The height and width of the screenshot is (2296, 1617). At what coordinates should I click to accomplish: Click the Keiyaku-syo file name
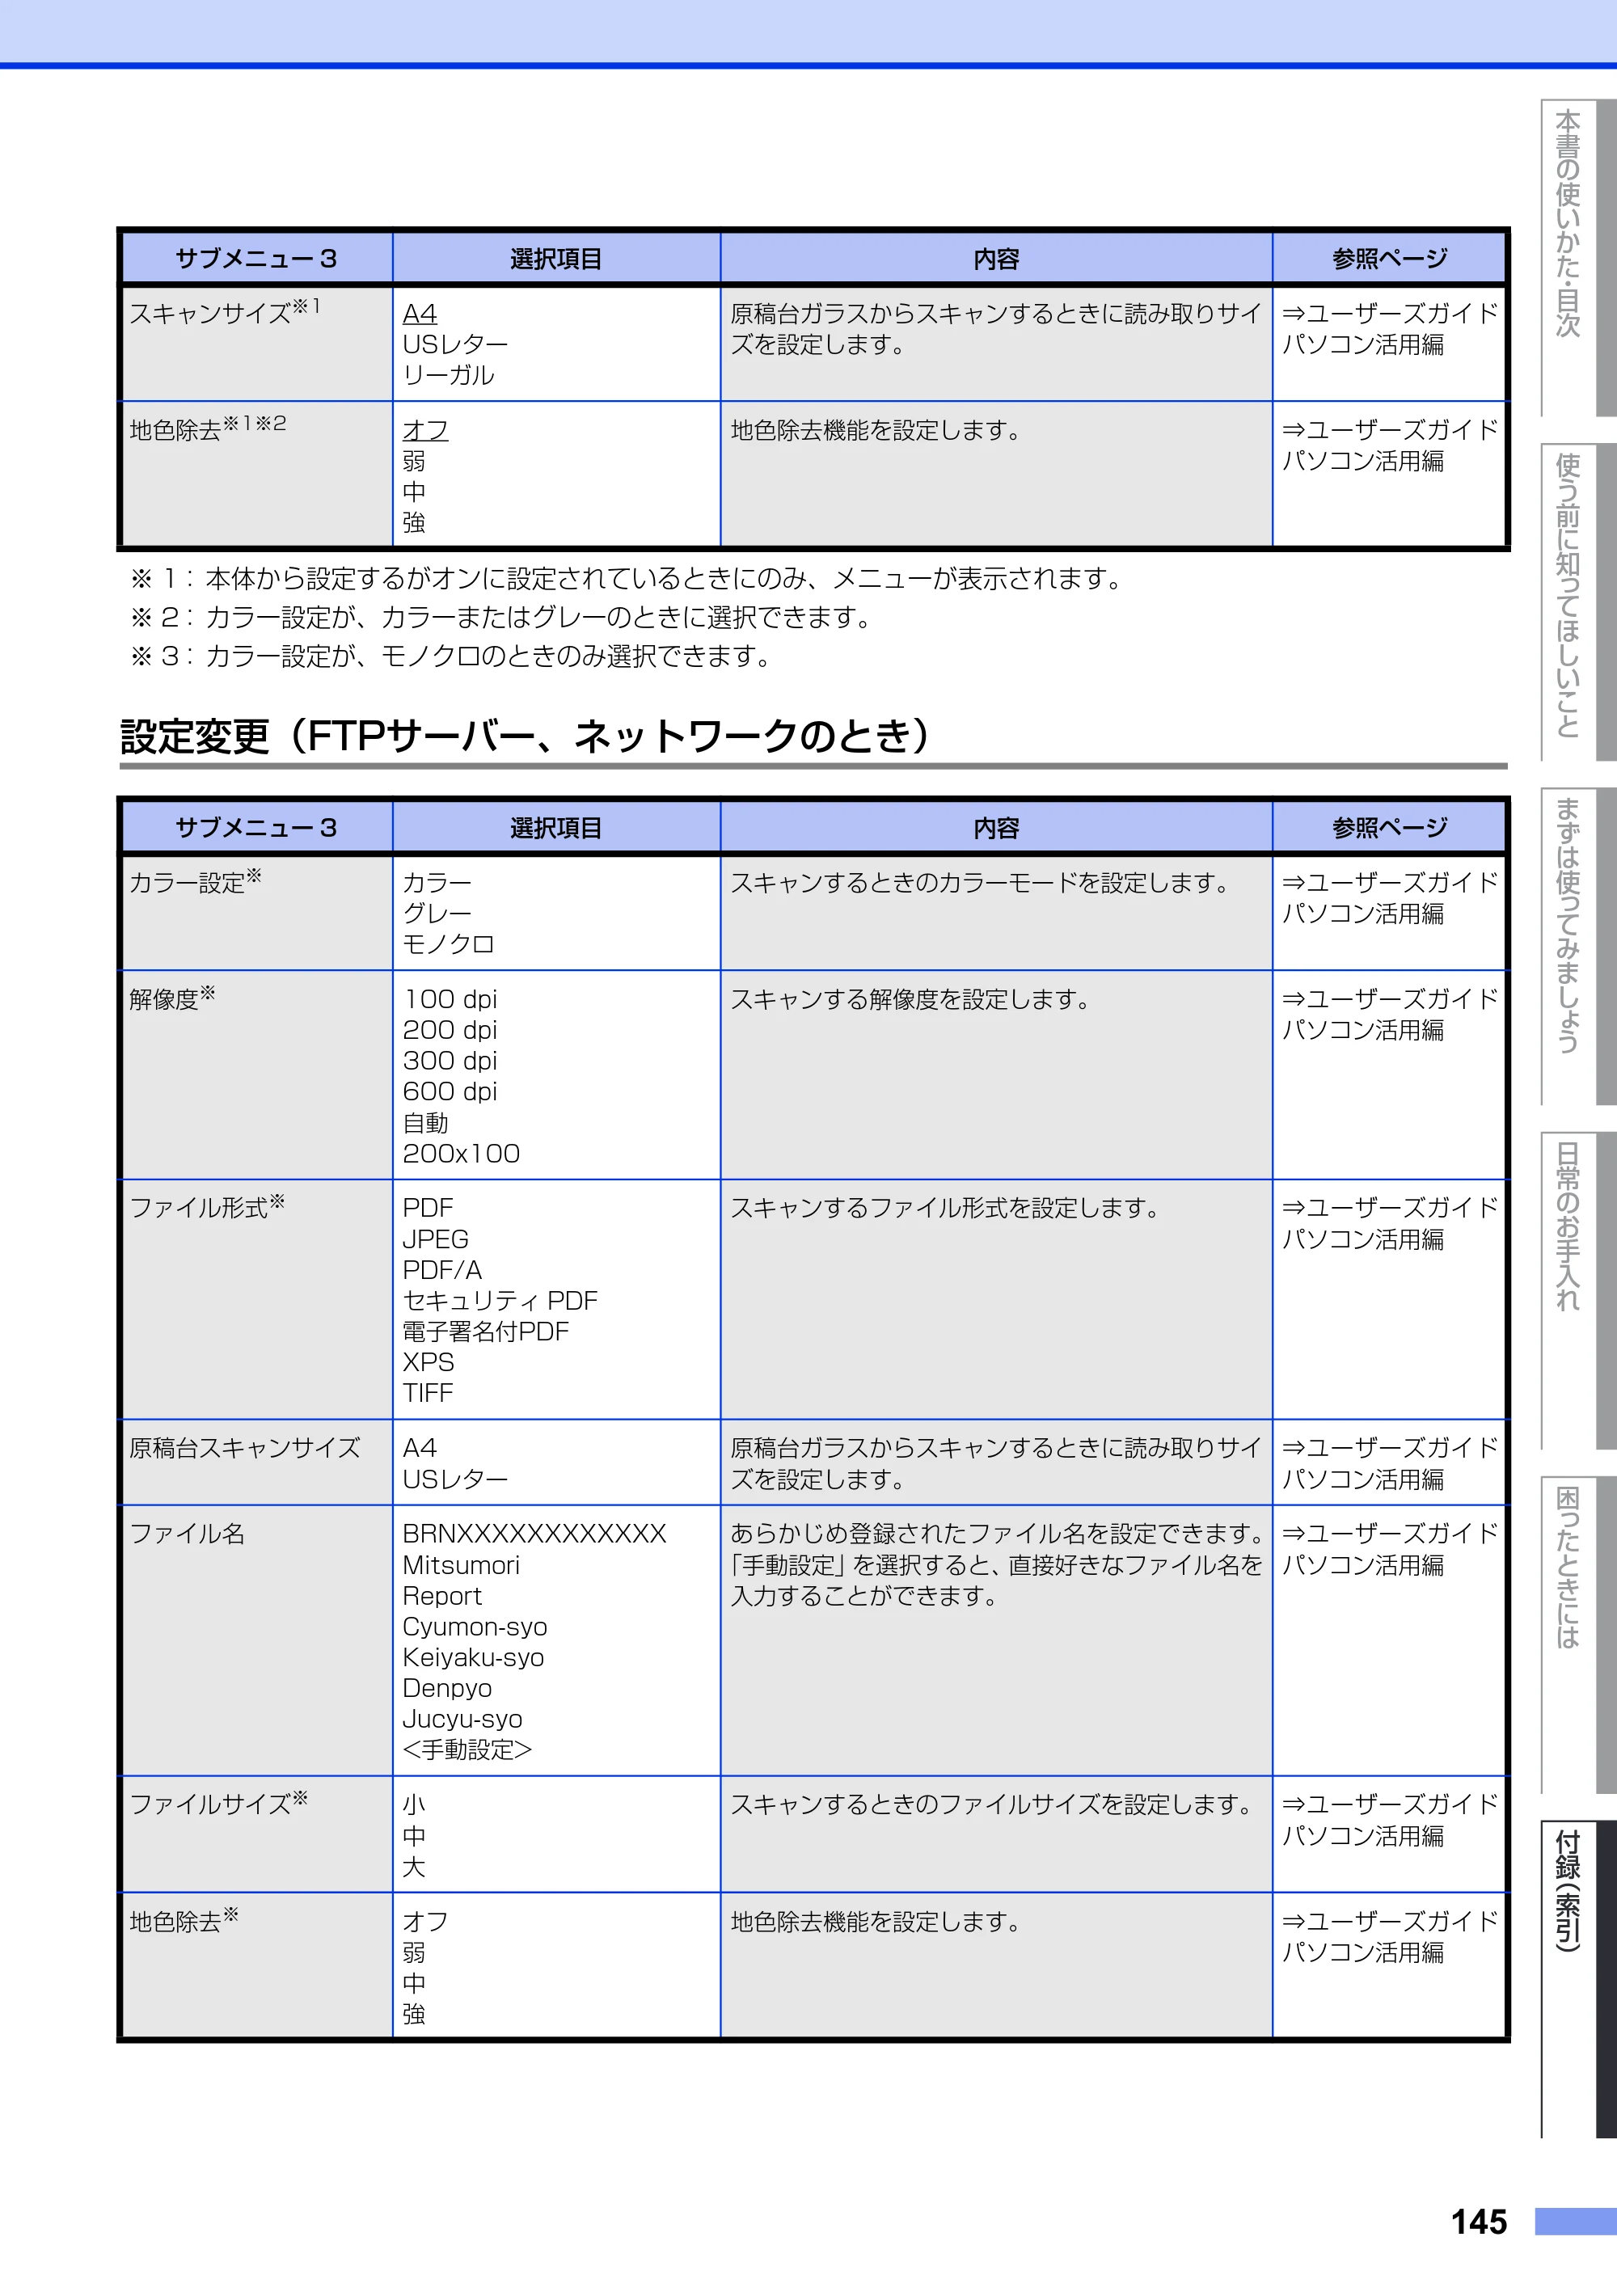473,1657
